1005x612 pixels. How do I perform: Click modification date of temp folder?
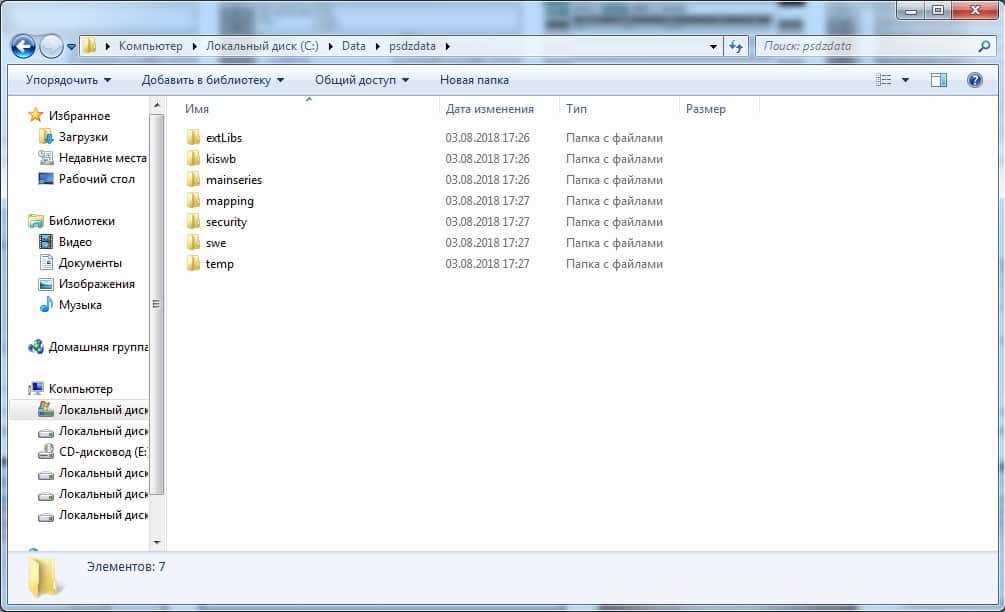488,264
